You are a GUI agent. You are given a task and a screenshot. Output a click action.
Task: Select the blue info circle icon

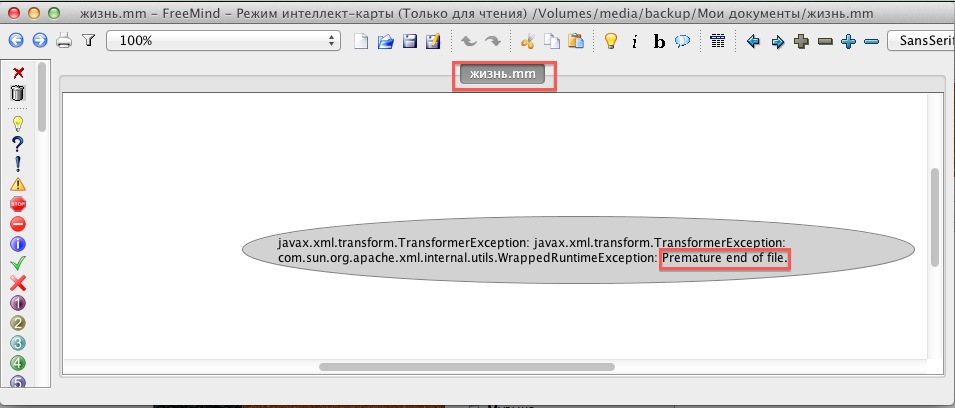click(17, 243)
